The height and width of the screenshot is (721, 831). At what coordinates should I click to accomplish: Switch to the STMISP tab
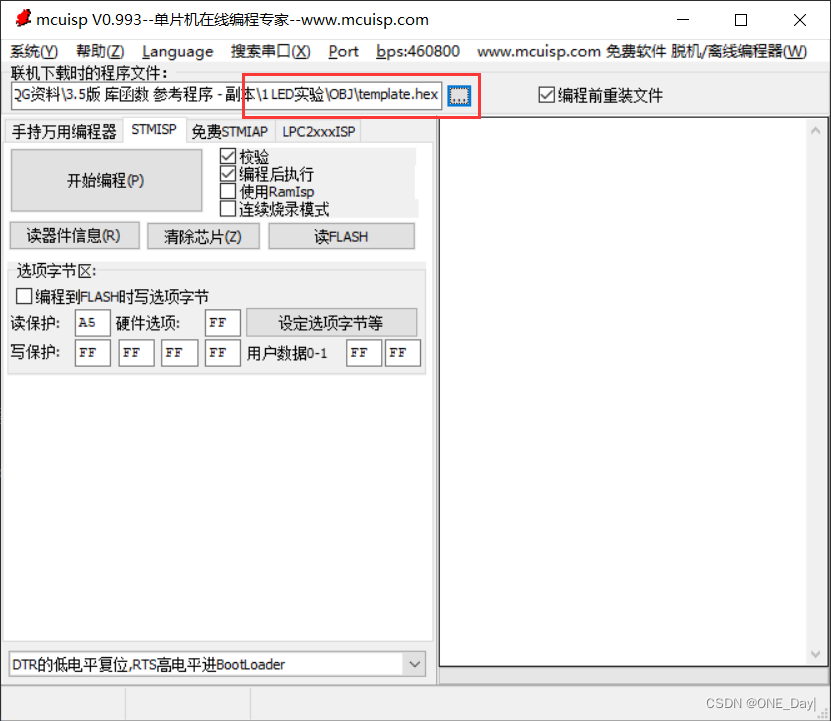154,130
